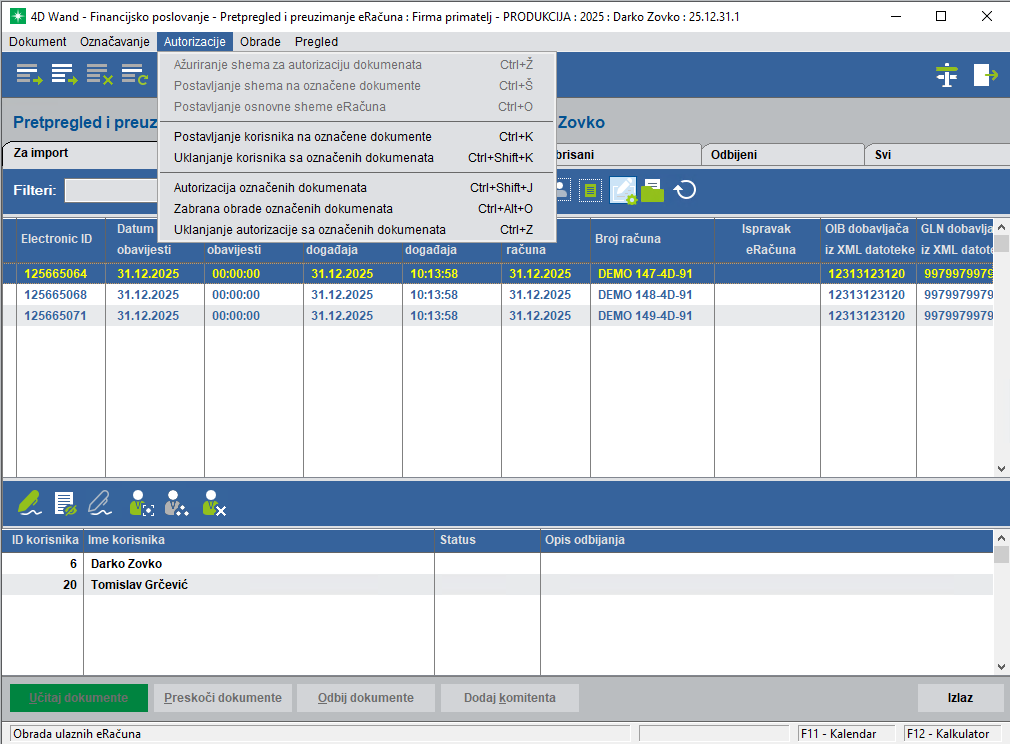Choose Autorizacija označenih dokumenata menu entry
Viewport: 1010px width, 744px height.
tap(270, 187)
